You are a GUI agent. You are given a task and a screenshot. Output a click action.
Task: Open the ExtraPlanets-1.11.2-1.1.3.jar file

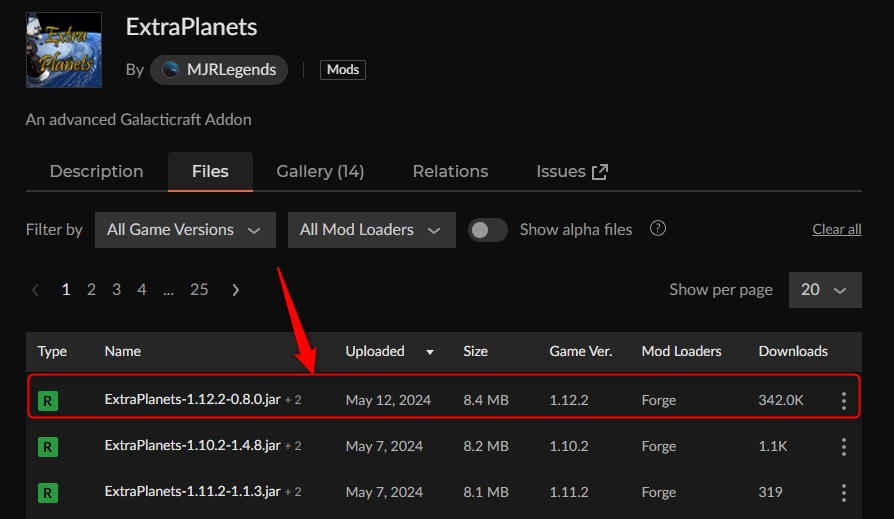point(193,491)
